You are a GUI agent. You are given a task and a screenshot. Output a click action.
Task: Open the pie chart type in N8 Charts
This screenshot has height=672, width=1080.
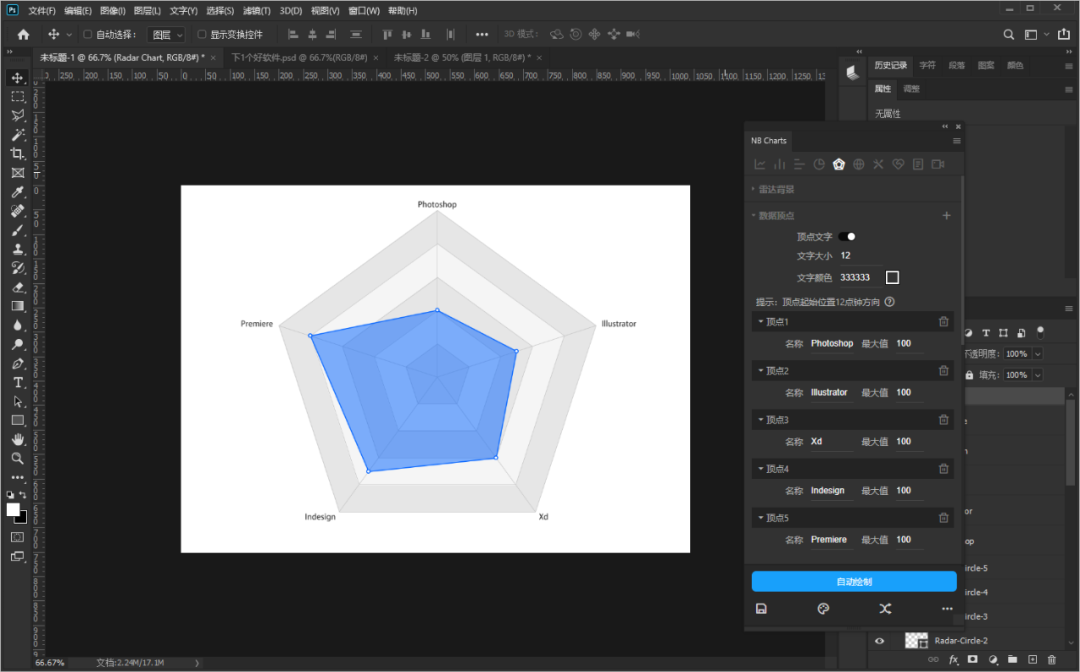(x=819, y=164)
